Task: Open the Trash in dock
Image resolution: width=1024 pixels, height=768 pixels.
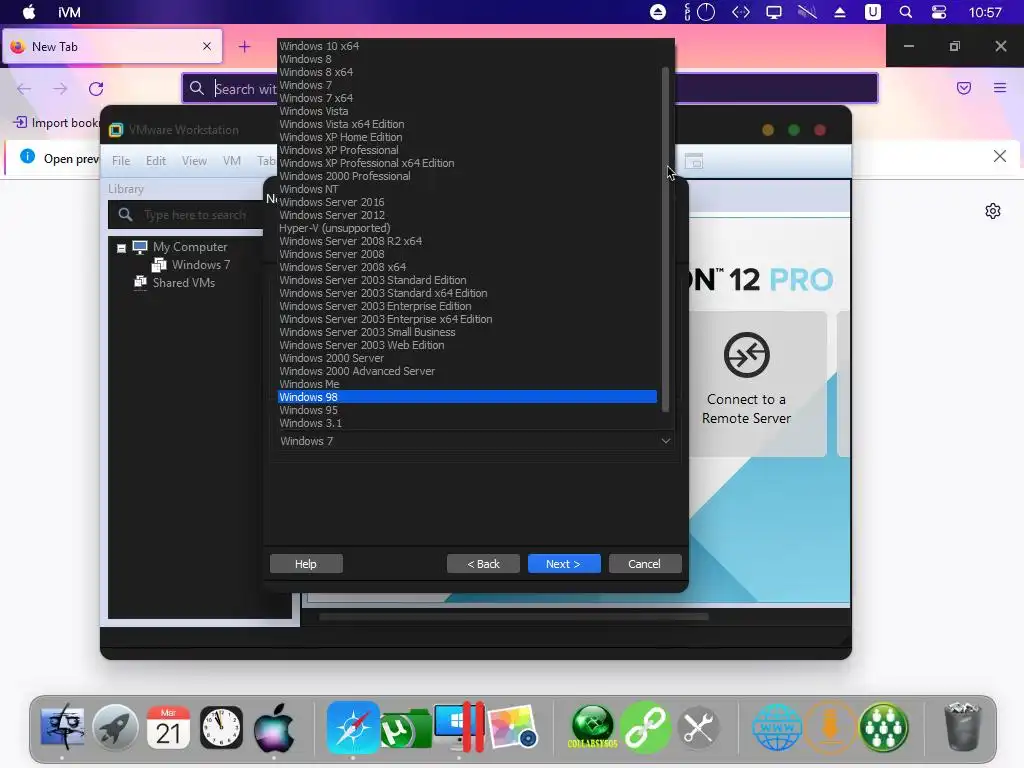Action: (963, 726)
